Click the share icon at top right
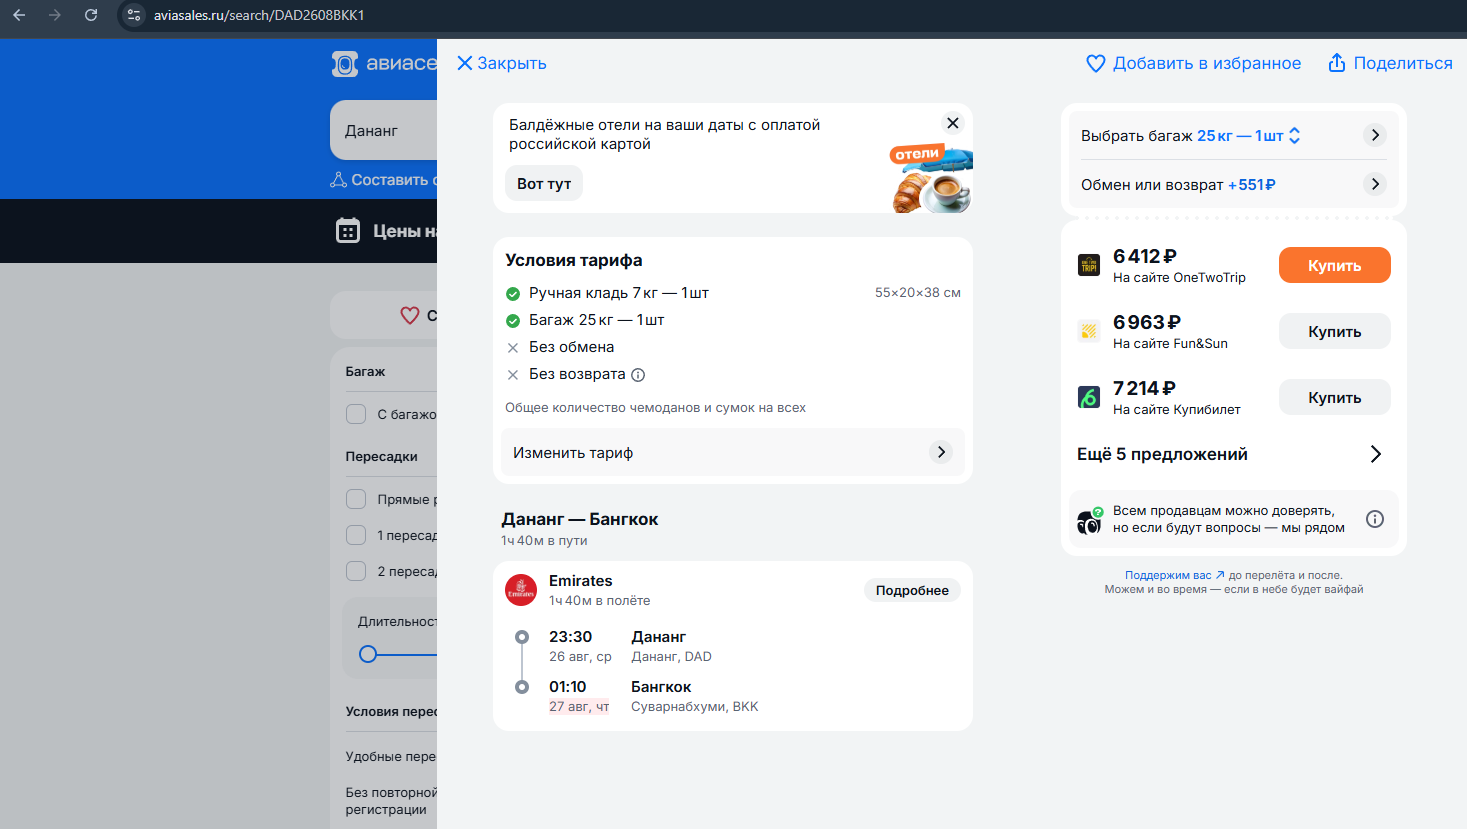The image size is (1467, 829). click(x=1336, y=63)
